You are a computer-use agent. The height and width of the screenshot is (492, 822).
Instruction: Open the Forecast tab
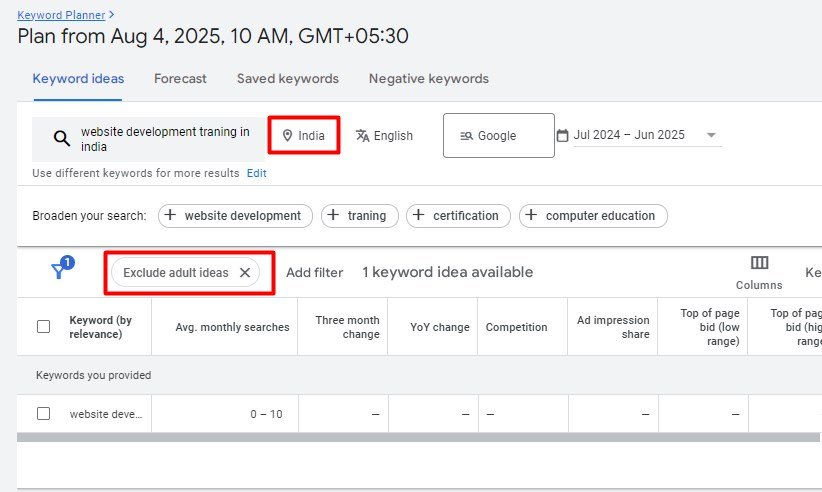[180, 79]
